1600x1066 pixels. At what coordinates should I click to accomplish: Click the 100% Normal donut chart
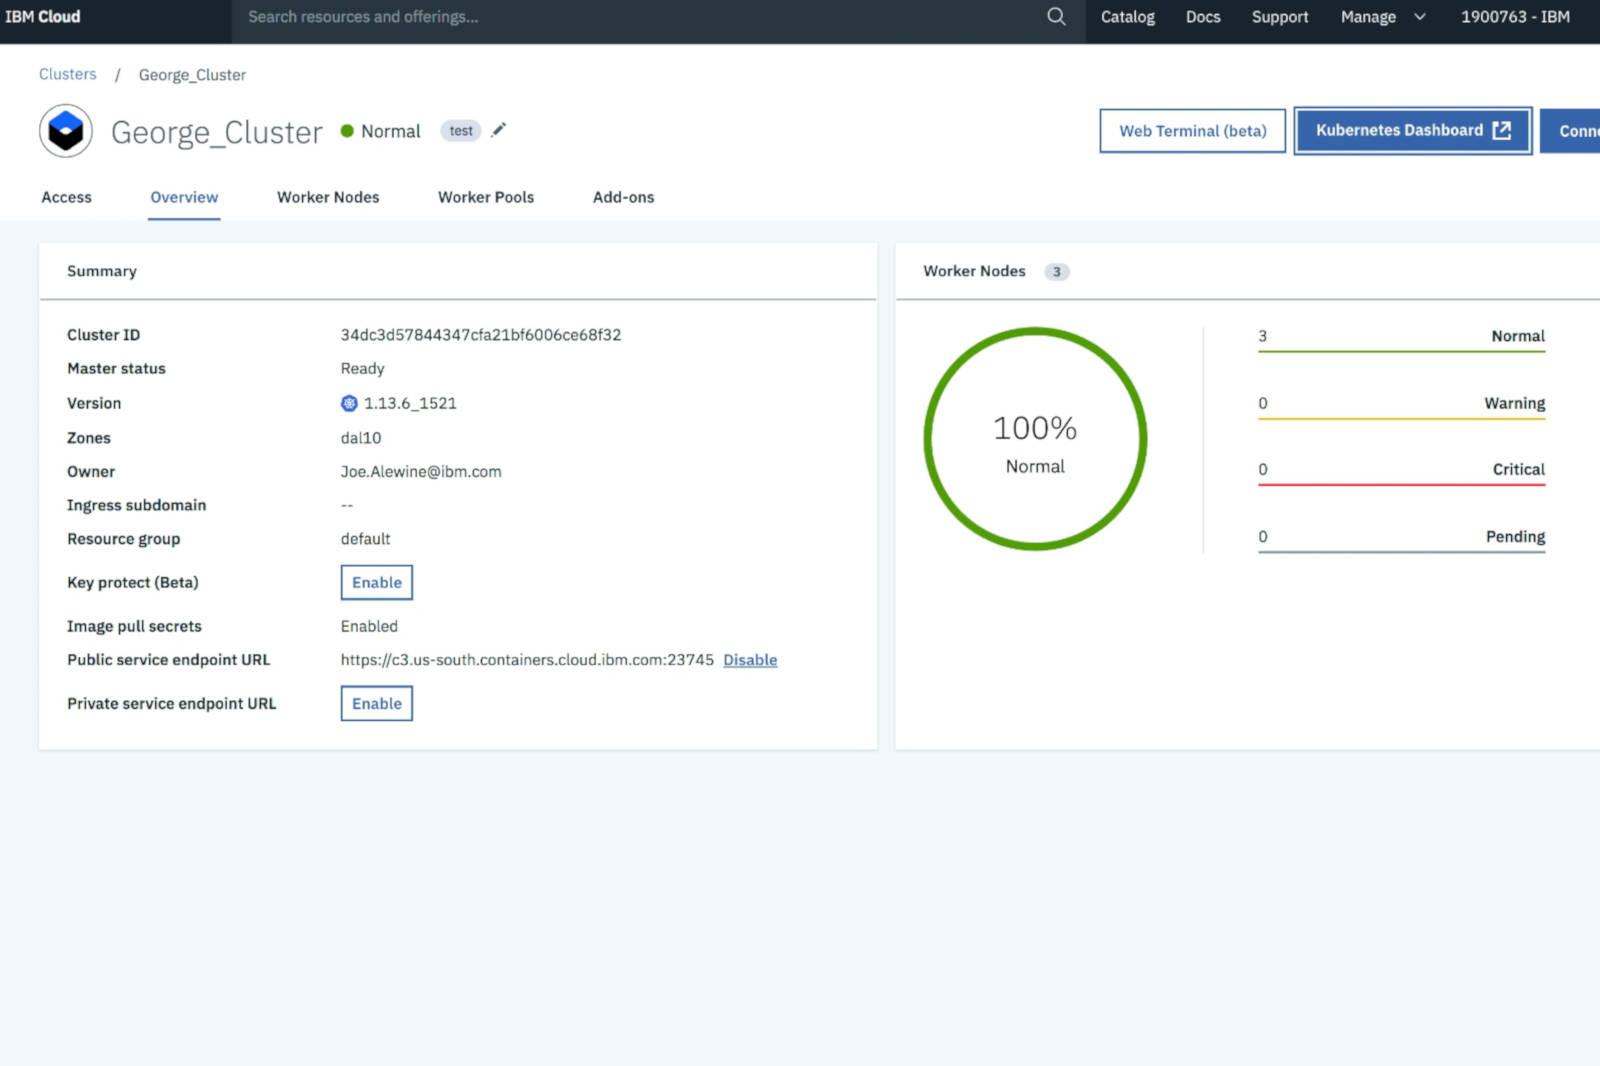click(1035, 439)
